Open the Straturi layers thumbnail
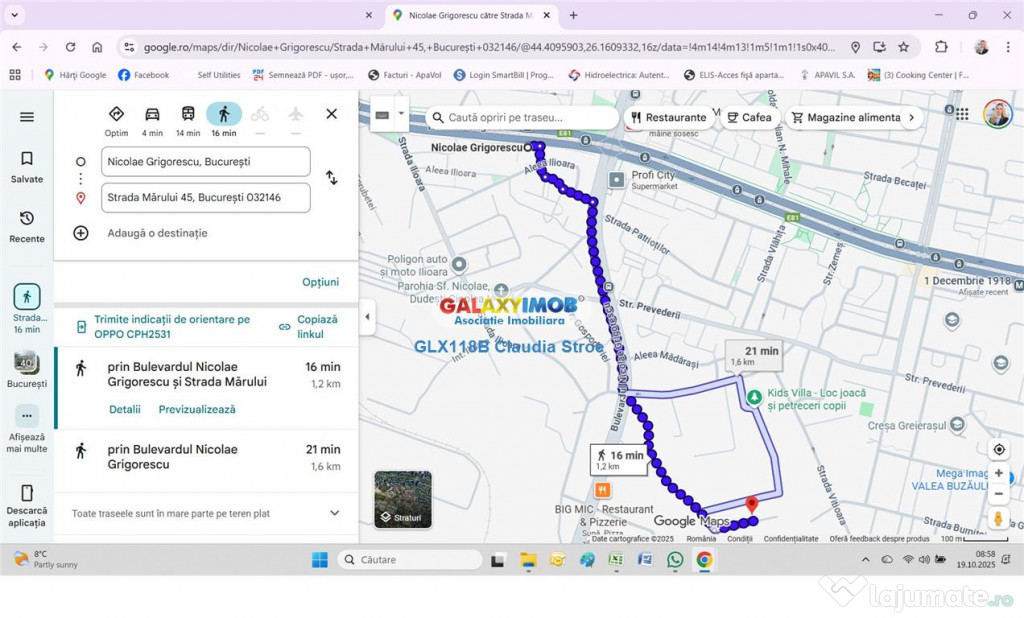This screenshot has height=618, width=1024. tap(403, 499)
